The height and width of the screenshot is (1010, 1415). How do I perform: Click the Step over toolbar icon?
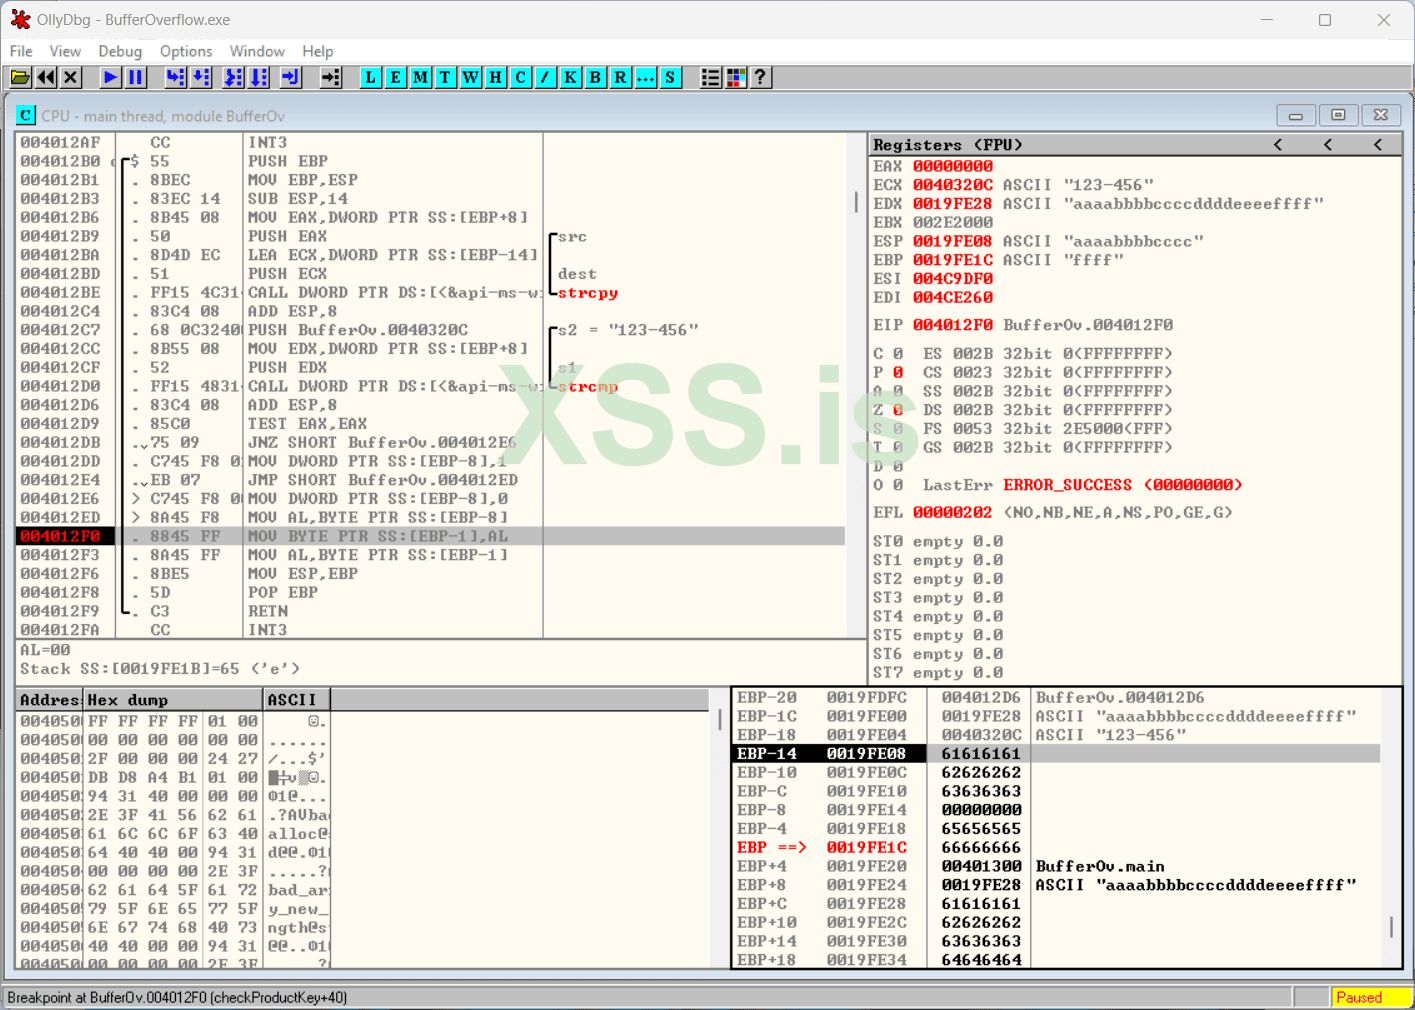click(201, 77)
